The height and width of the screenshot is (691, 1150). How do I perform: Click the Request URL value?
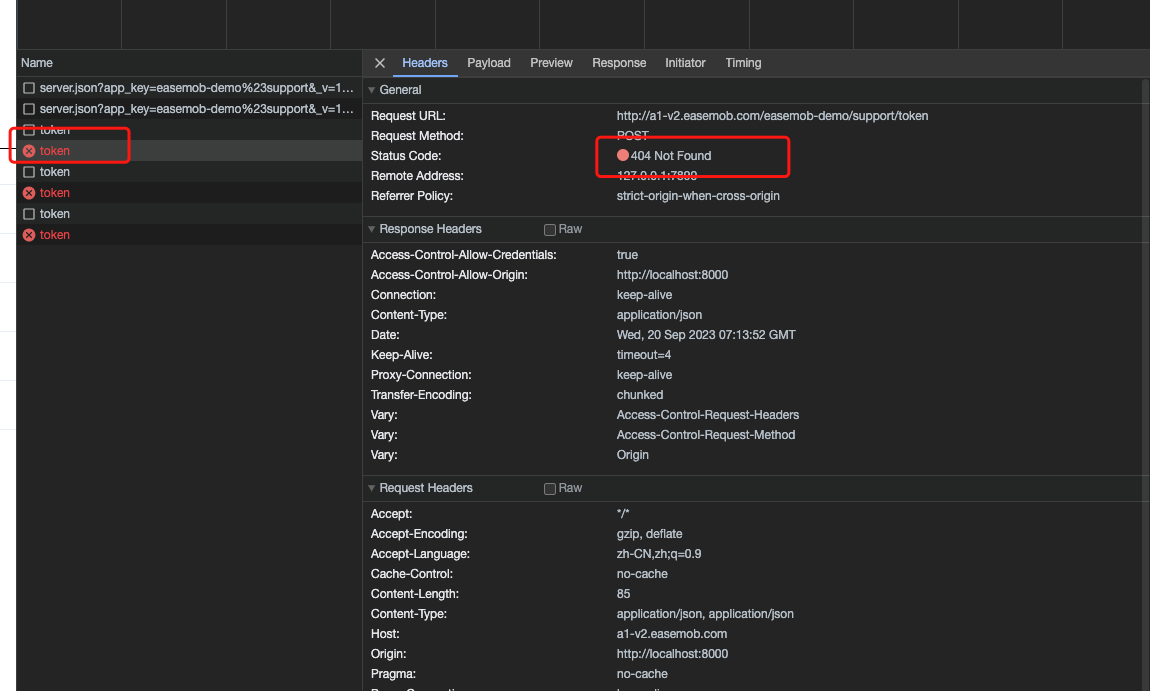[772, 116]
